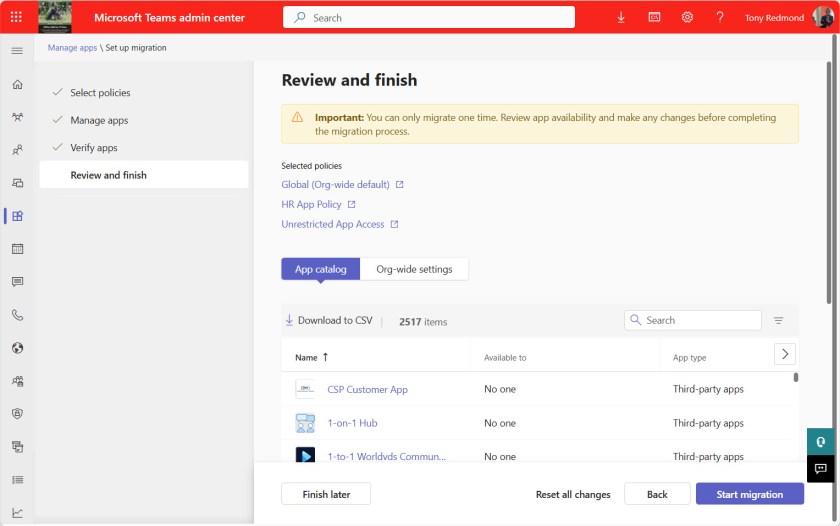Open the Teams section icon in sidebar
The width and height of the screenshot is (840, 526).
click(x=17, y=117)
